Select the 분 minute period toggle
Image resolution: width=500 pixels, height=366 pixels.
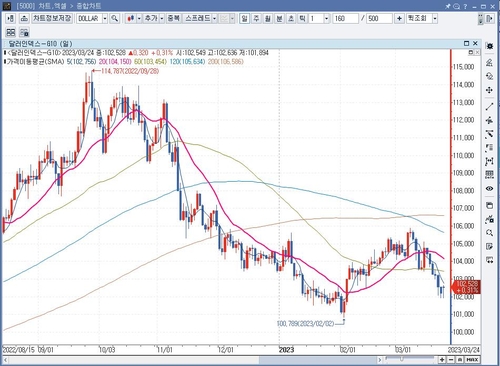(279, 18)
